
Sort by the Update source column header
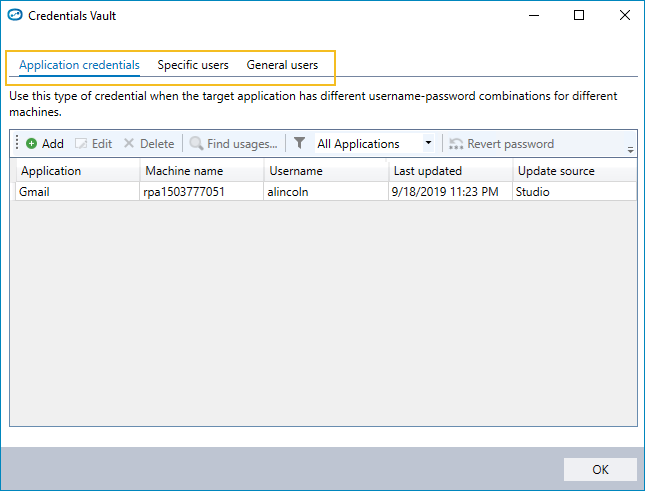click(x=574, y=171)
